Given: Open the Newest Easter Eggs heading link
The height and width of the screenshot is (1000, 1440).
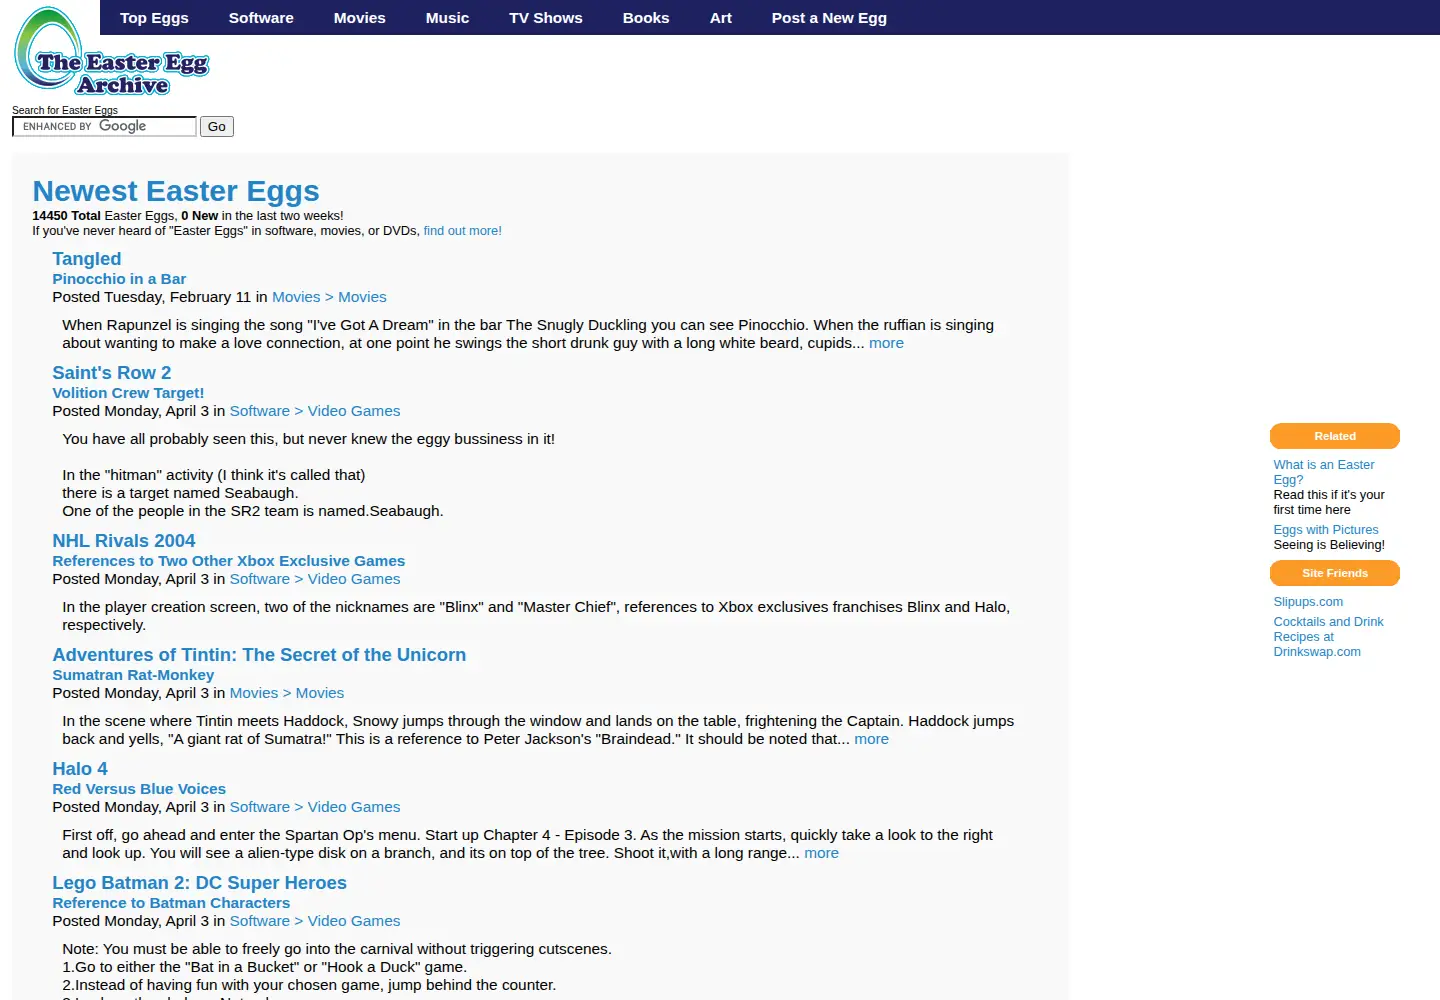Looking at the screenshot, I should 176,191.
